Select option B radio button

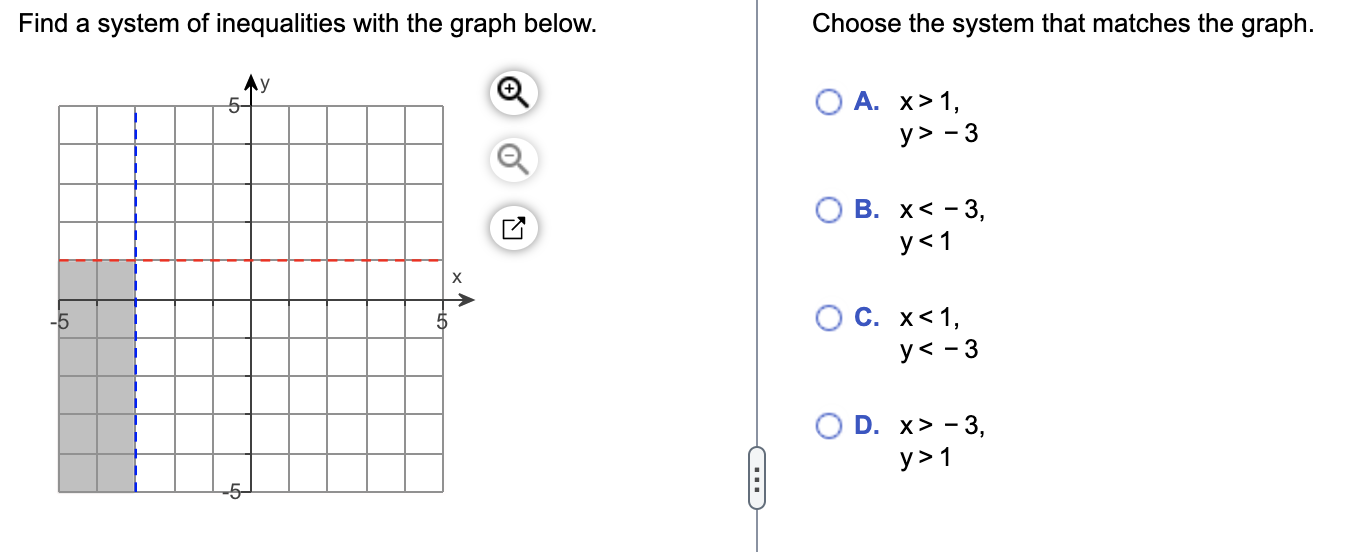point(829,210)
